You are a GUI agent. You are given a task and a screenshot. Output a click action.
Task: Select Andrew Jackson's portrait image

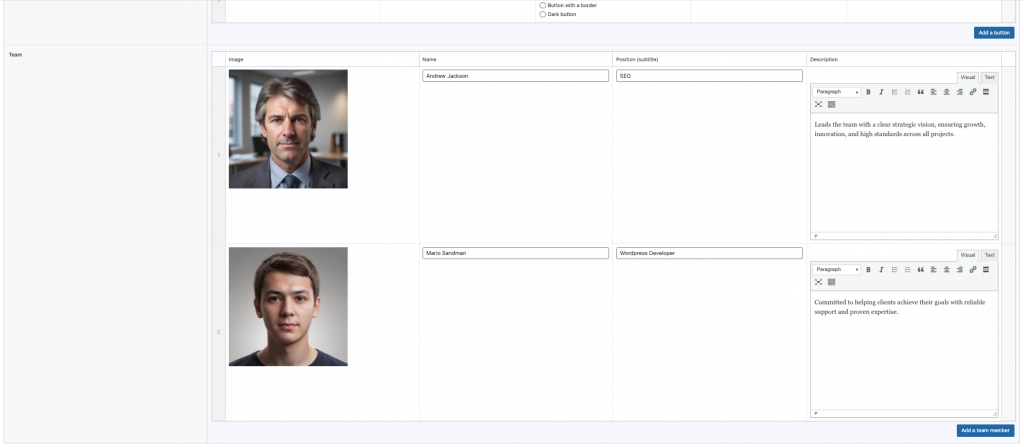[x=288, y=129]
